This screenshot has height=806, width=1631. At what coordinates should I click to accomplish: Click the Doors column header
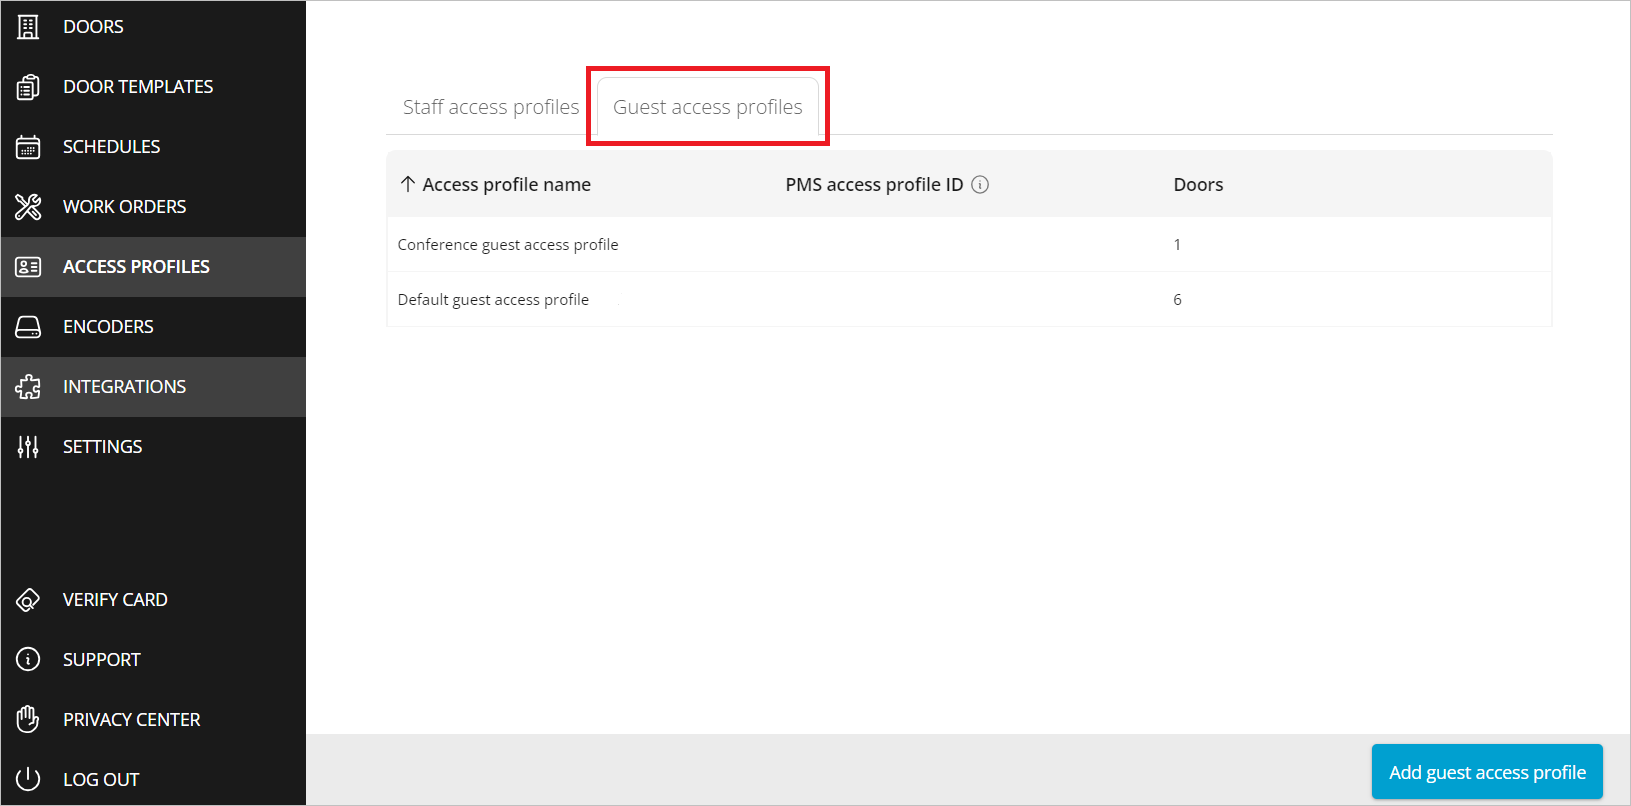click(x=1198, y=185)
